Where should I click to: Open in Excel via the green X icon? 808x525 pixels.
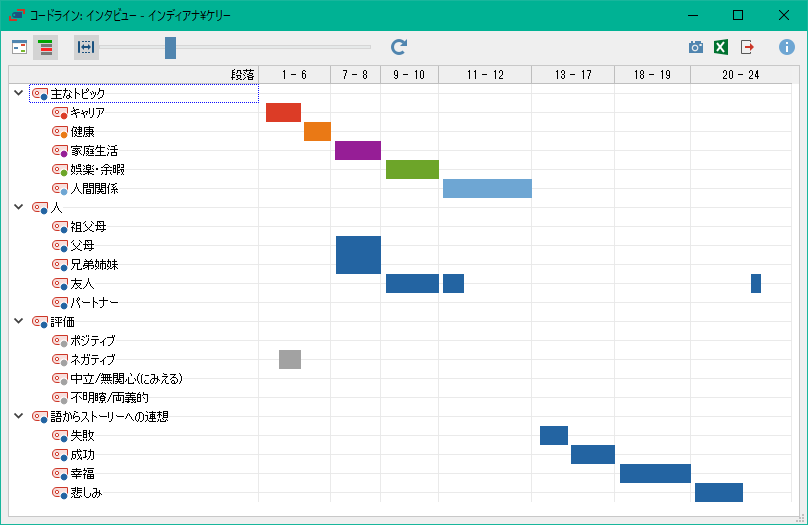tap(721, 47)
